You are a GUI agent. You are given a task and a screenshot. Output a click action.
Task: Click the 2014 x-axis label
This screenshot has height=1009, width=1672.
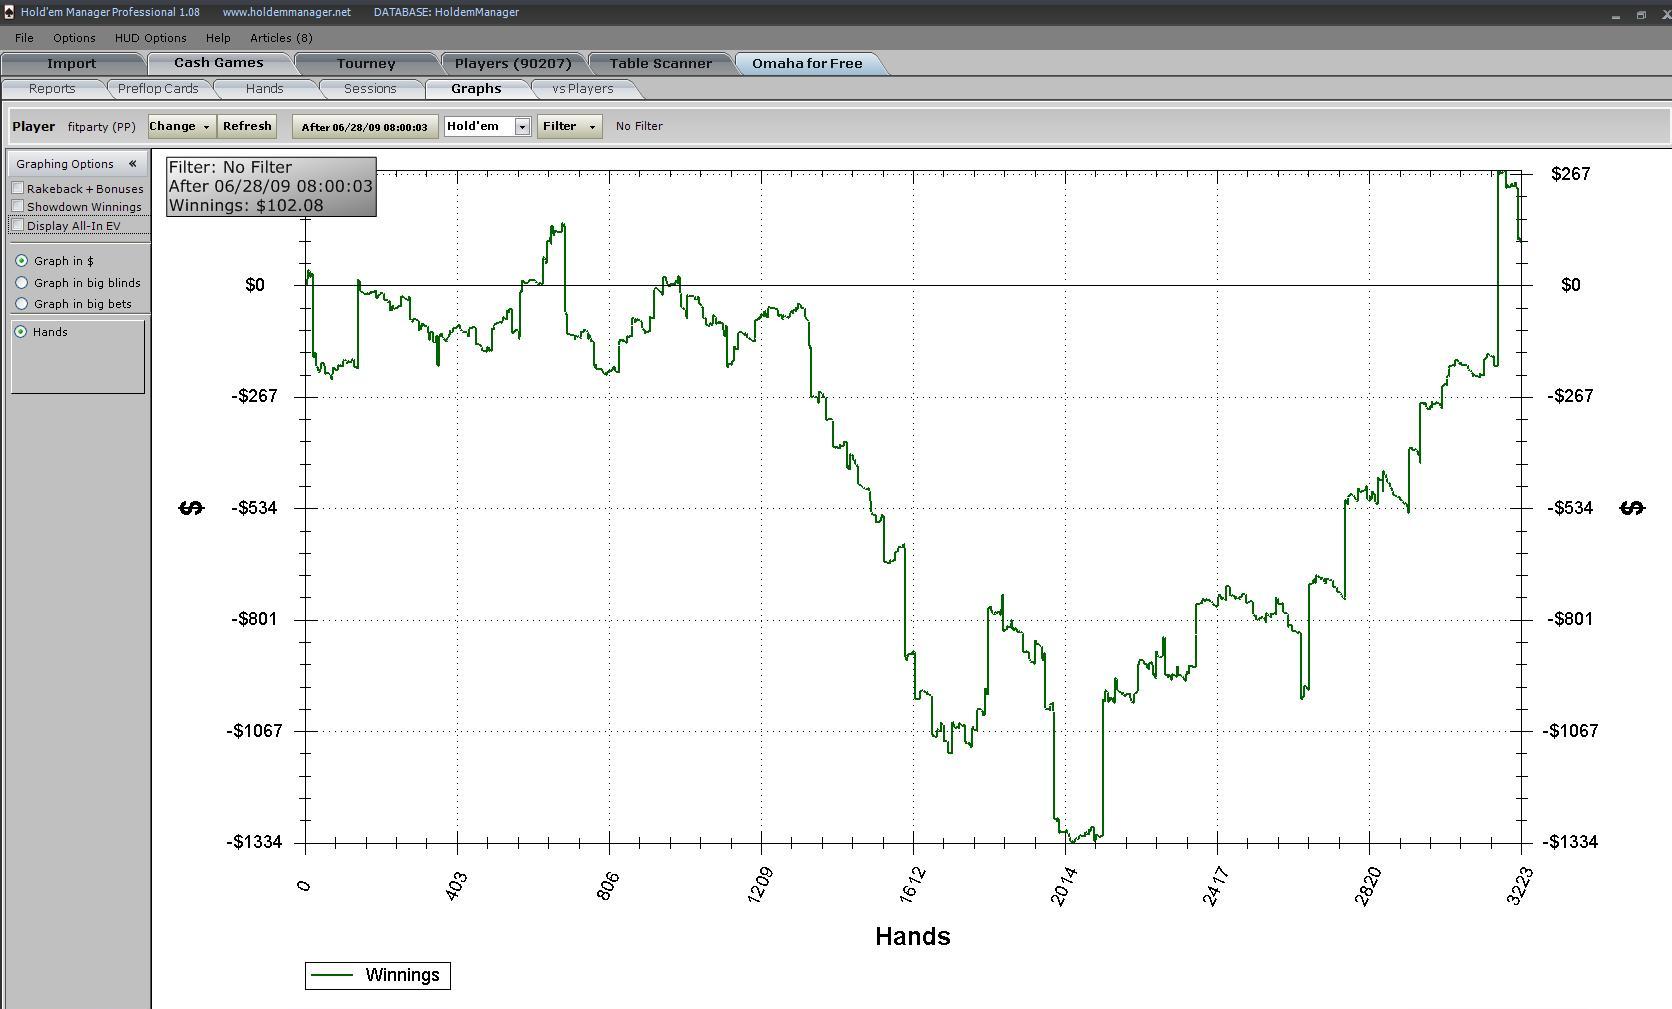pos(1063,886)
